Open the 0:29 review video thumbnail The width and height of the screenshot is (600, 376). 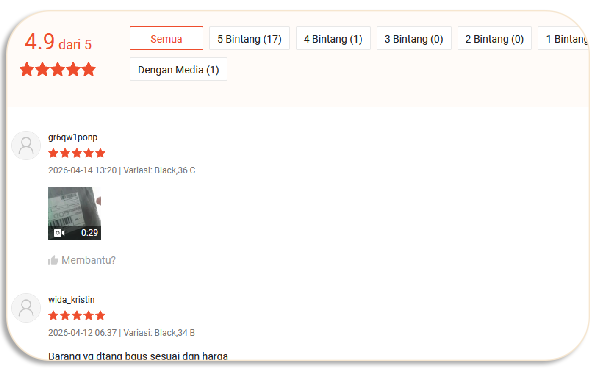(x=74, y=213)
